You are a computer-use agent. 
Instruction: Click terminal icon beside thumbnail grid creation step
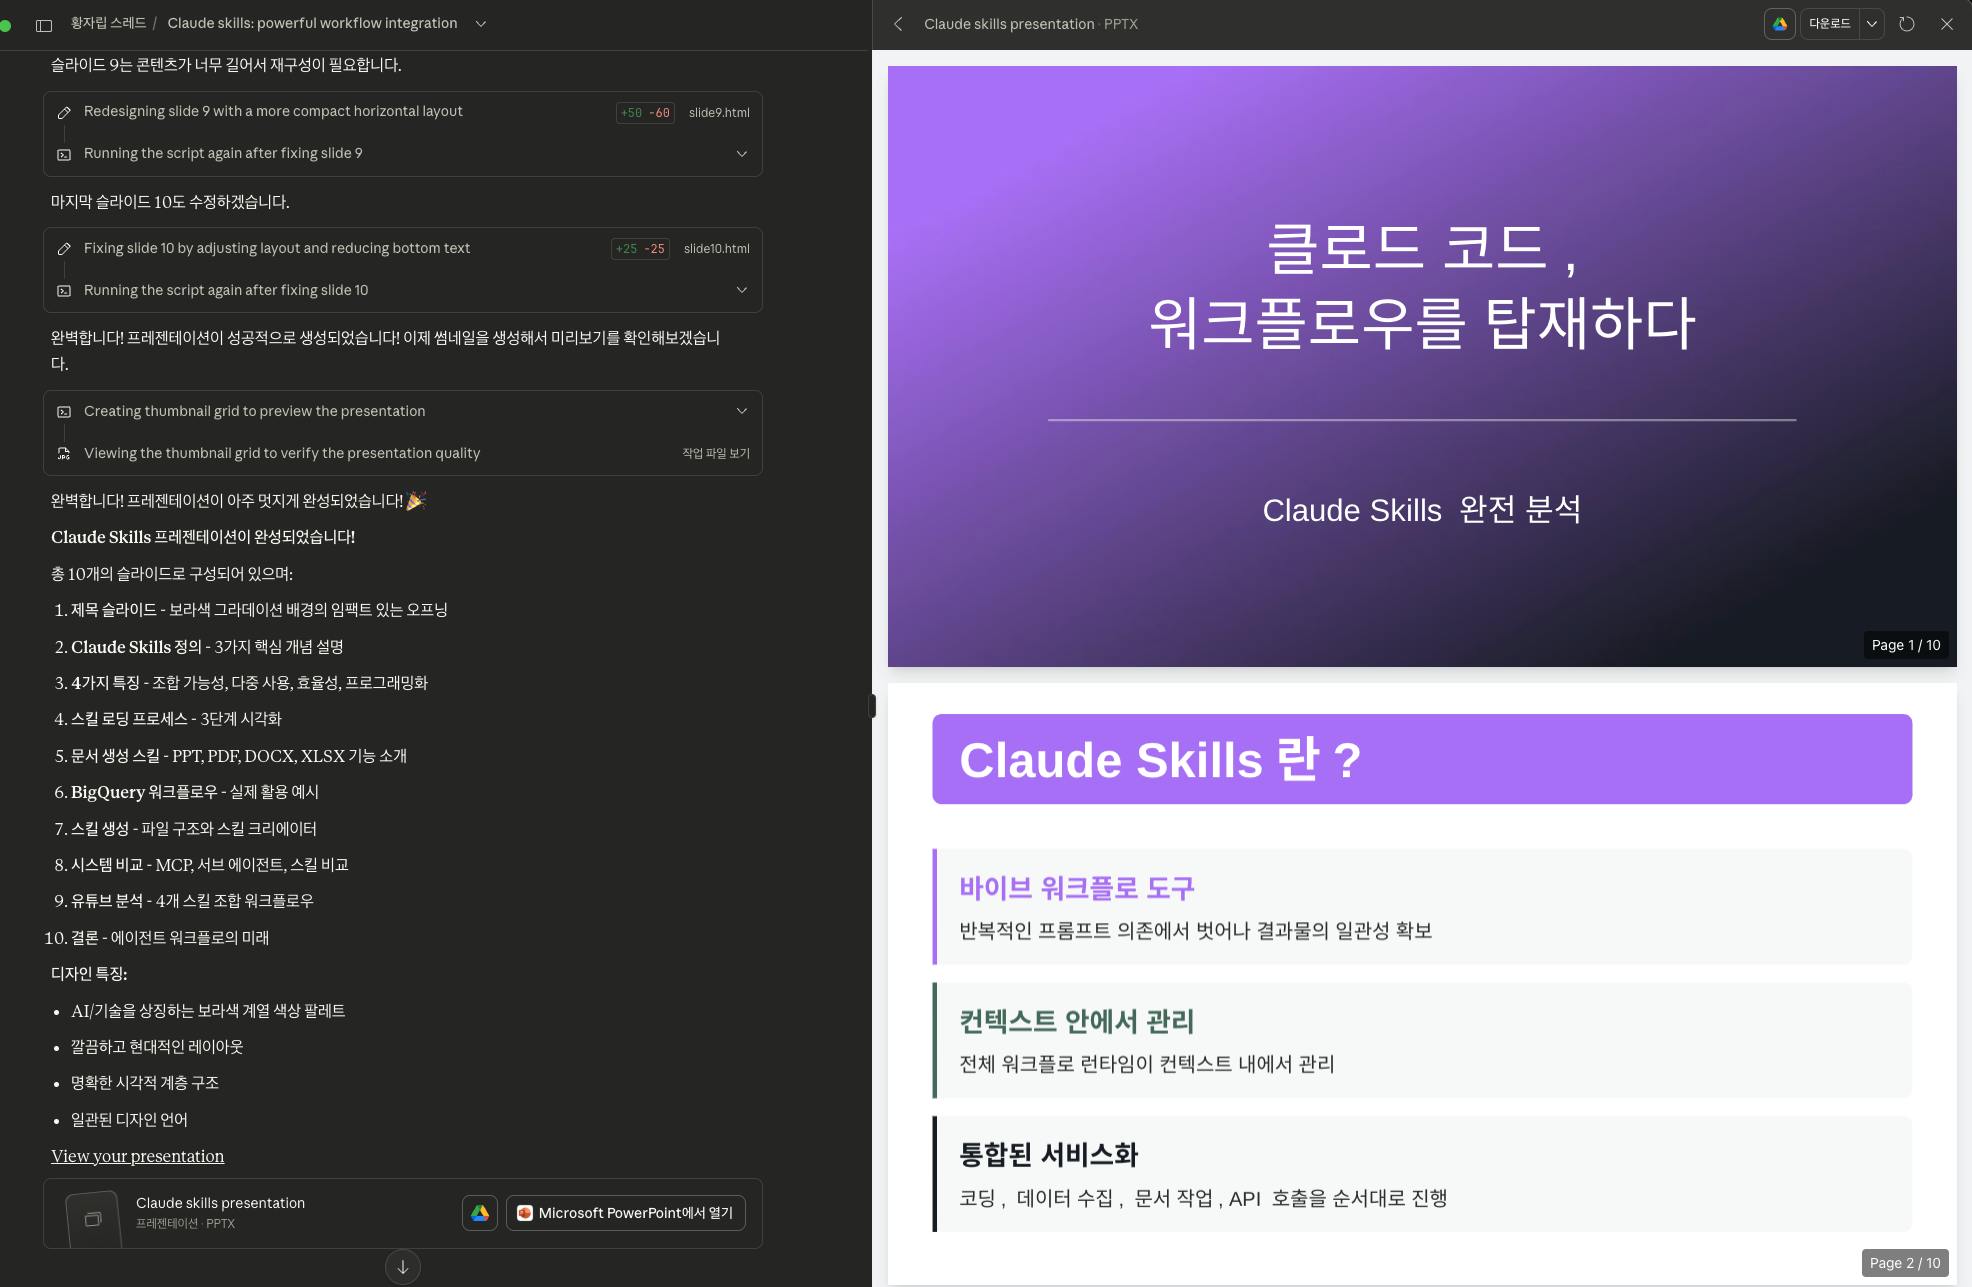click(64, 411)
